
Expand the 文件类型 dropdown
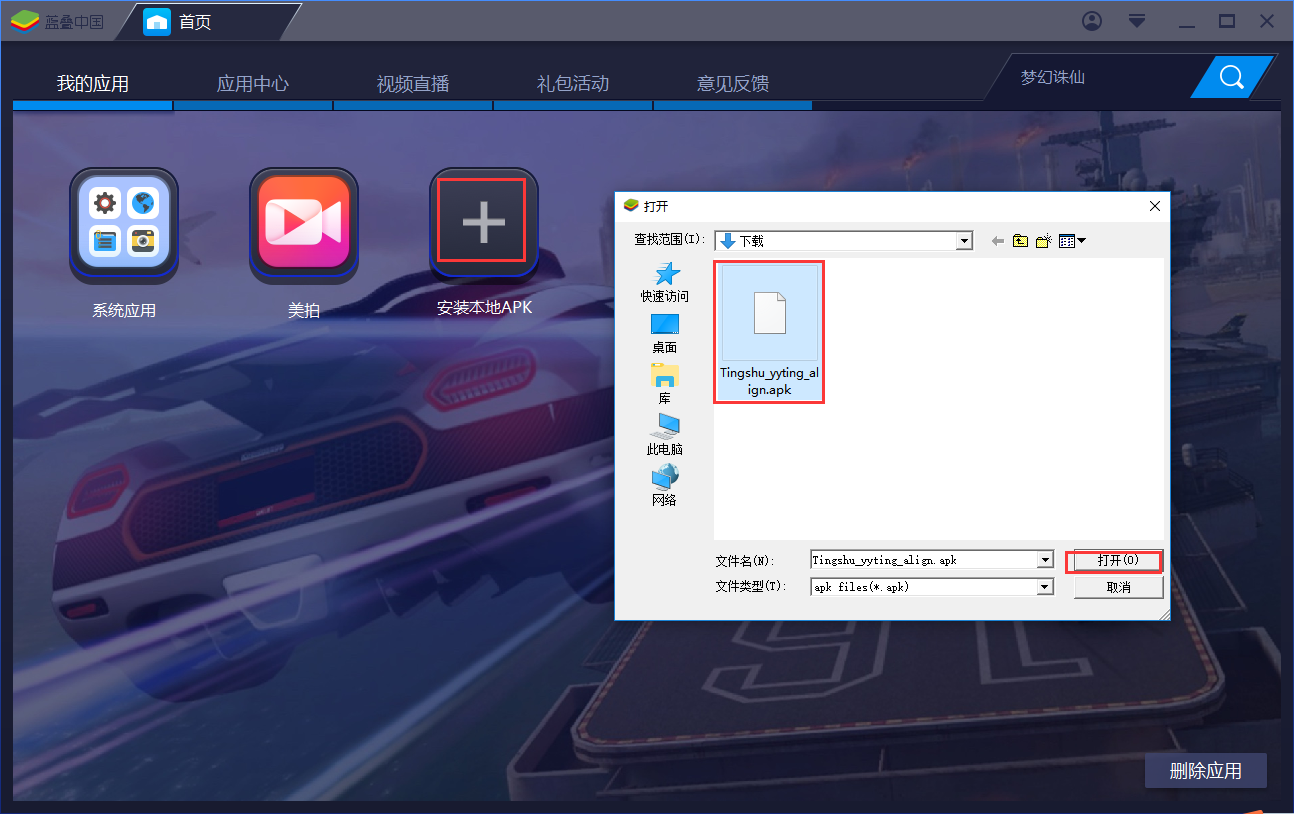(1044, 586)
